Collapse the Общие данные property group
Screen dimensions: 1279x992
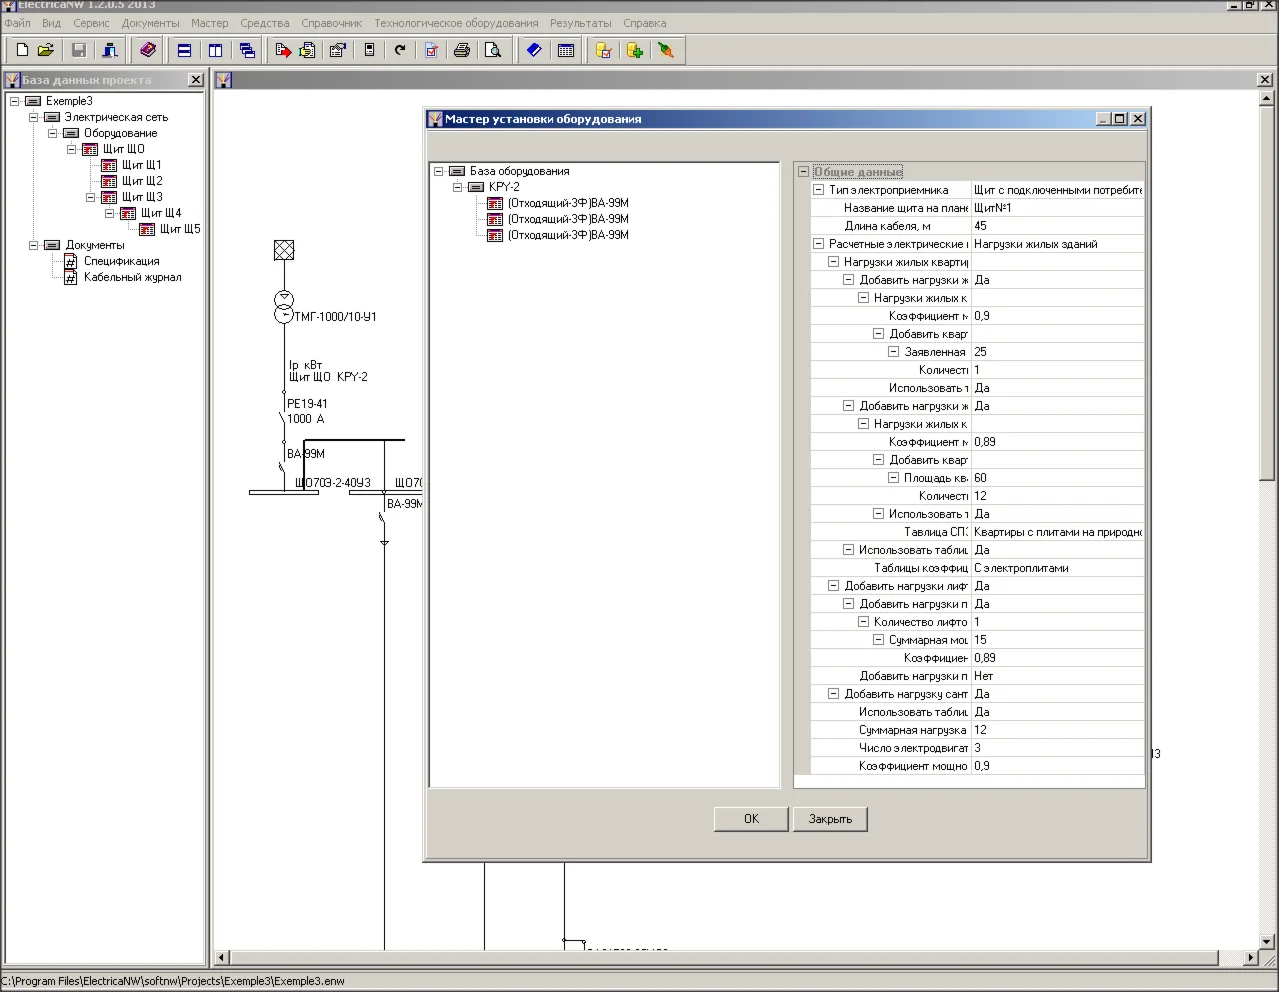(803, 172)
